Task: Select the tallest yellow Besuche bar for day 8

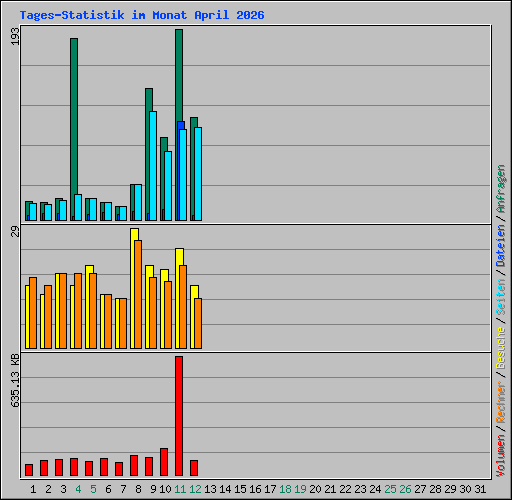Action: 133,289
